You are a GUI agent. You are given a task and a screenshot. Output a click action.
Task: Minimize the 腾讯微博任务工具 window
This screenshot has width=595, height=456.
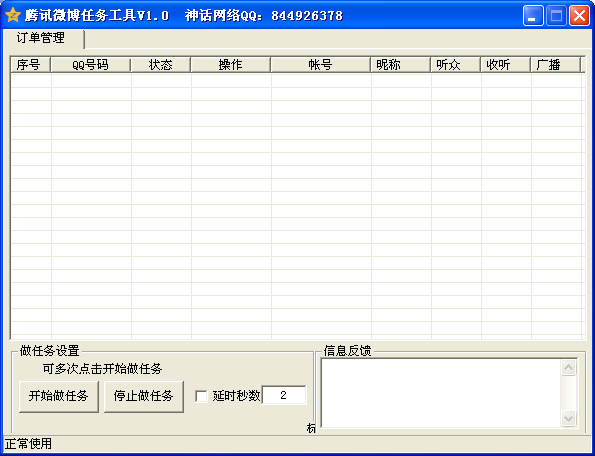[532, 16]
